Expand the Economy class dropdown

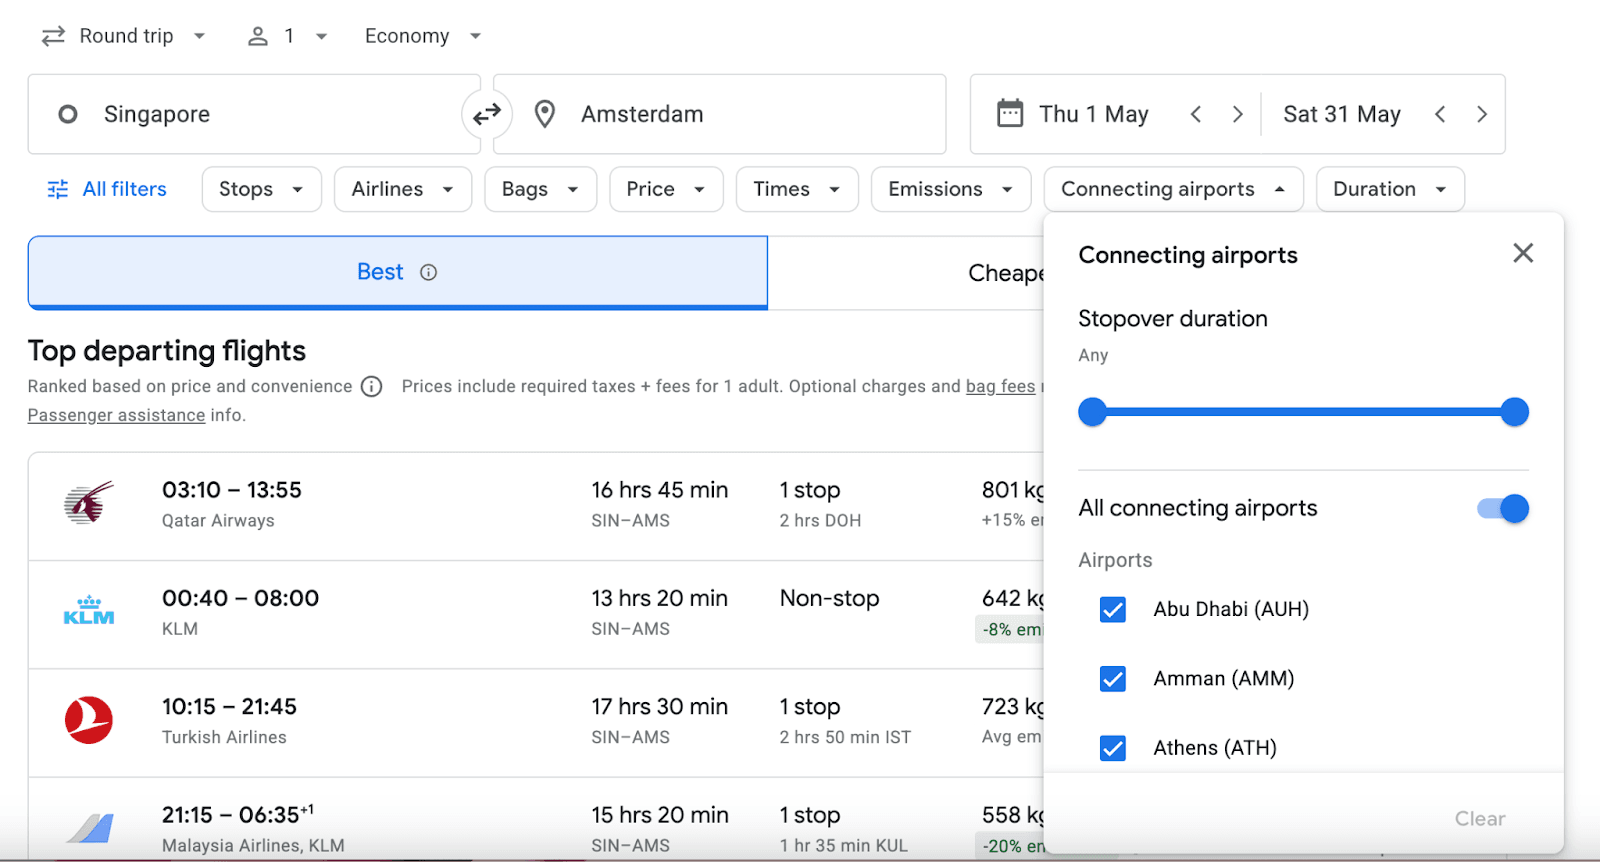tap(422, 36)
